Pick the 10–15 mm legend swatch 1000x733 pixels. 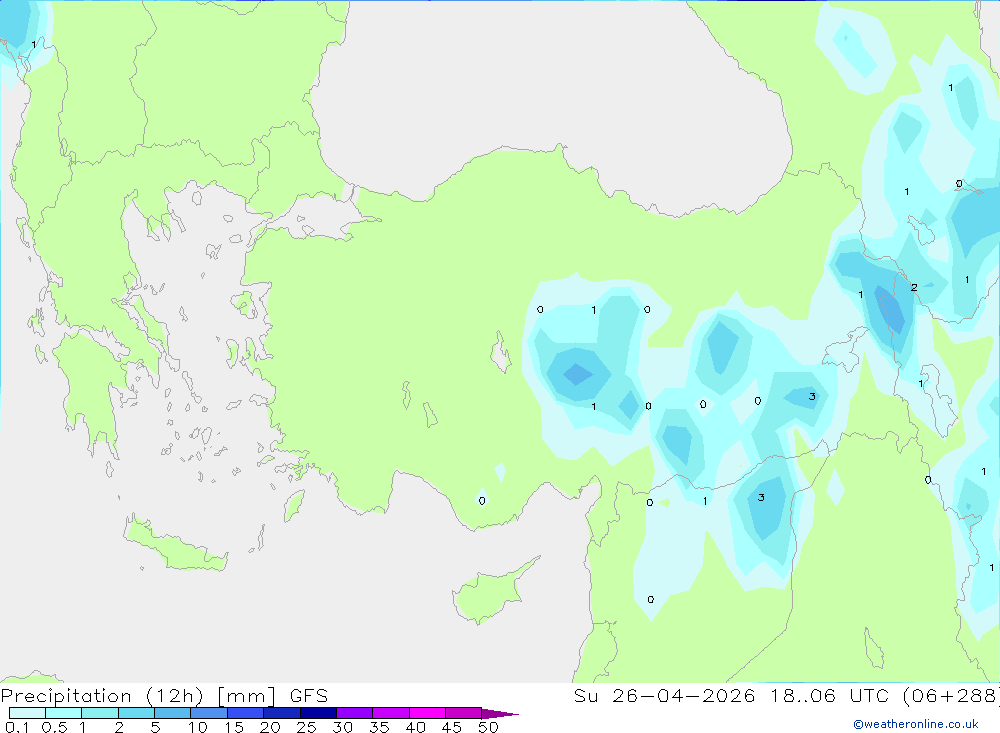click(209, 713)
